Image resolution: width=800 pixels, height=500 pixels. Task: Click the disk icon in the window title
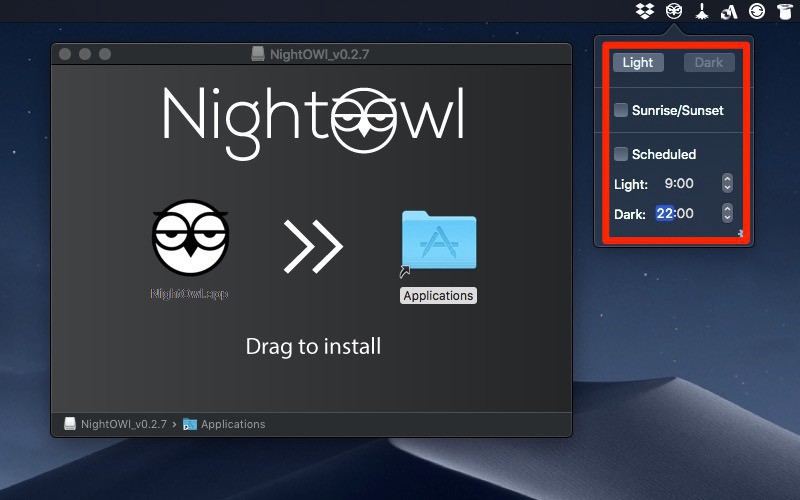pos(258,54)
